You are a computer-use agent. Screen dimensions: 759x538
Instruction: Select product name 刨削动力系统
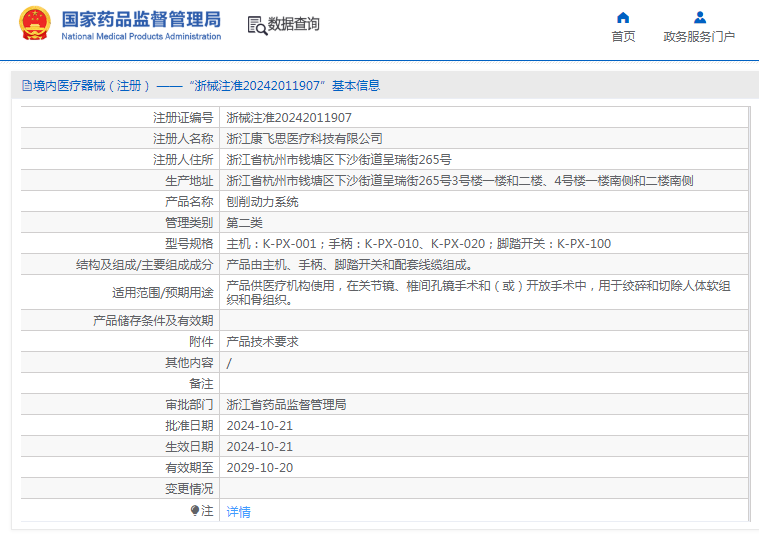[262, 202]
